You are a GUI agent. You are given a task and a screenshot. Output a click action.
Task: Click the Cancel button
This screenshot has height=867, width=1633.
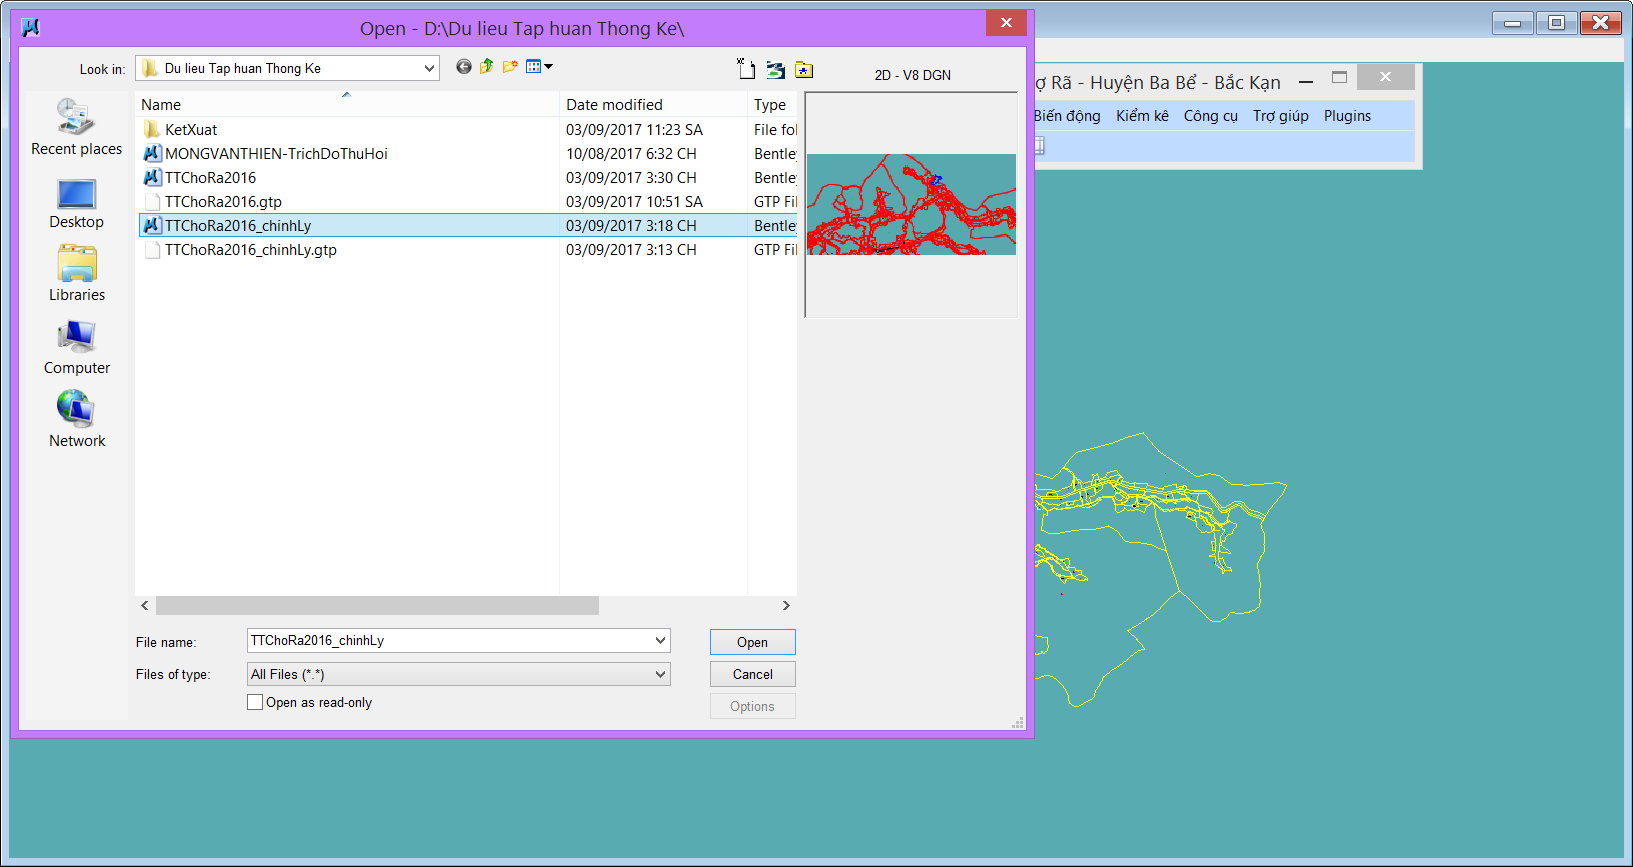tap(752, 674)
